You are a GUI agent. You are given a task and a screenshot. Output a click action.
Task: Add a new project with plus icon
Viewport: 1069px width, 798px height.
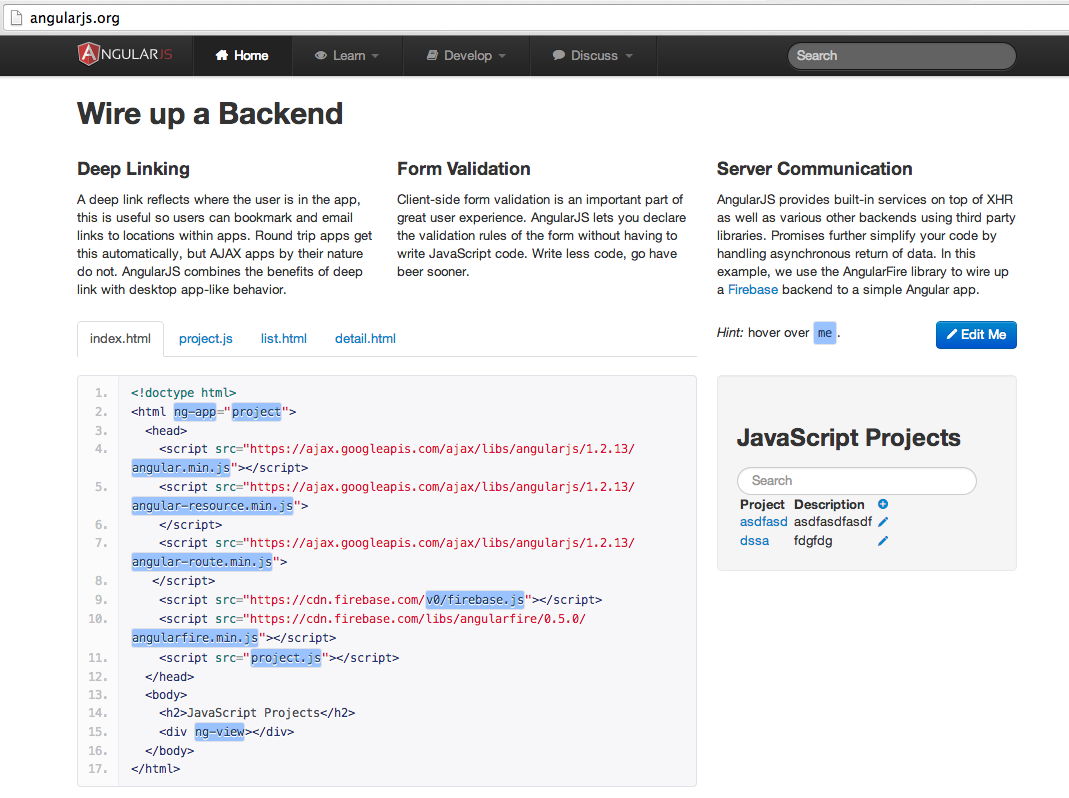[x=883, y=504]
